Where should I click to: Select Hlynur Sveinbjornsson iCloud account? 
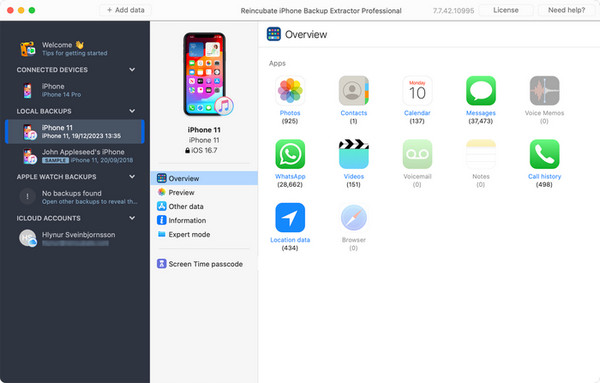click(x=75, y=238)
